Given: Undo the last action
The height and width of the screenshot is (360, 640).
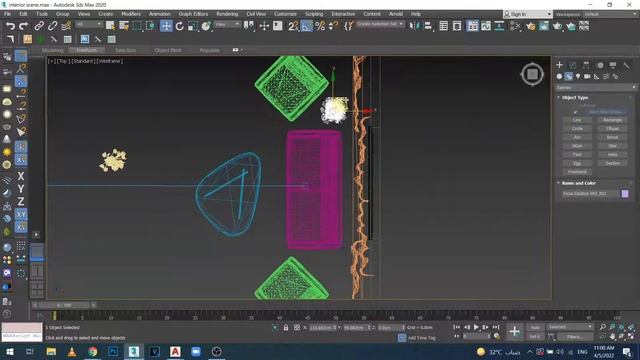Looking at the screenshot, I should point(10,26).
